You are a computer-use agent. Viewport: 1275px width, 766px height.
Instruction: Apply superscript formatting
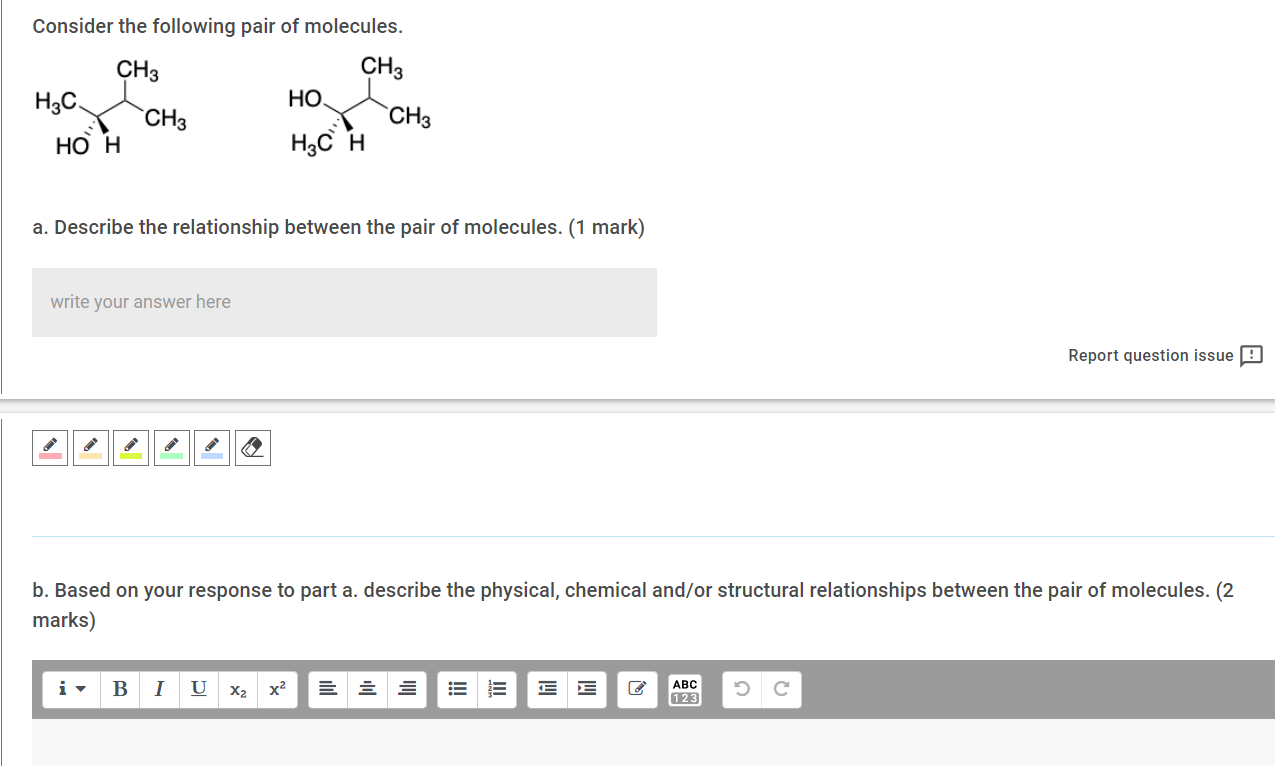(x=277, y=689)
